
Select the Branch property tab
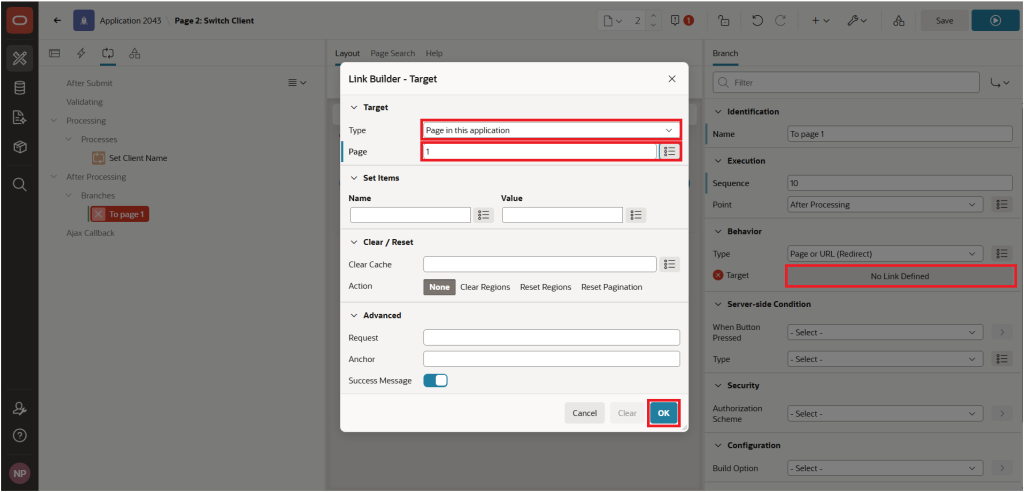click(725, 54)
